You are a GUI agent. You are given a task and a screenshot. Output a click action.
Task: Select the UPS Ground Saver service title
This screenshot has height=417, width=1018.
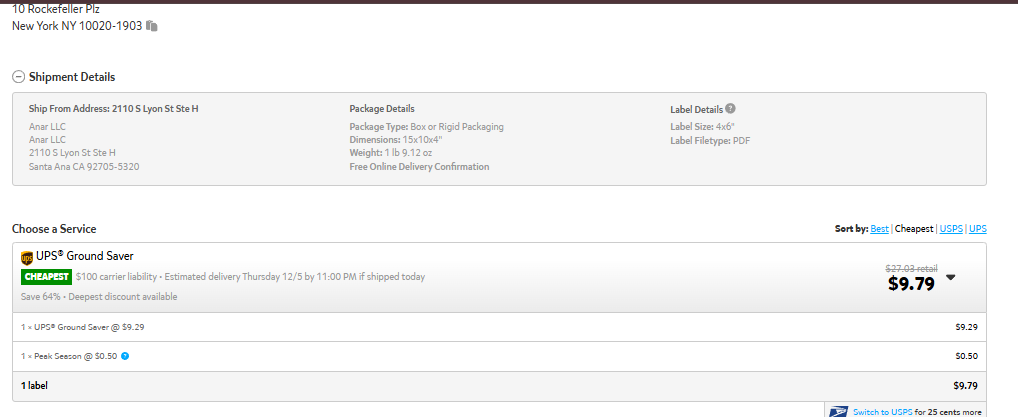(84, 256)
